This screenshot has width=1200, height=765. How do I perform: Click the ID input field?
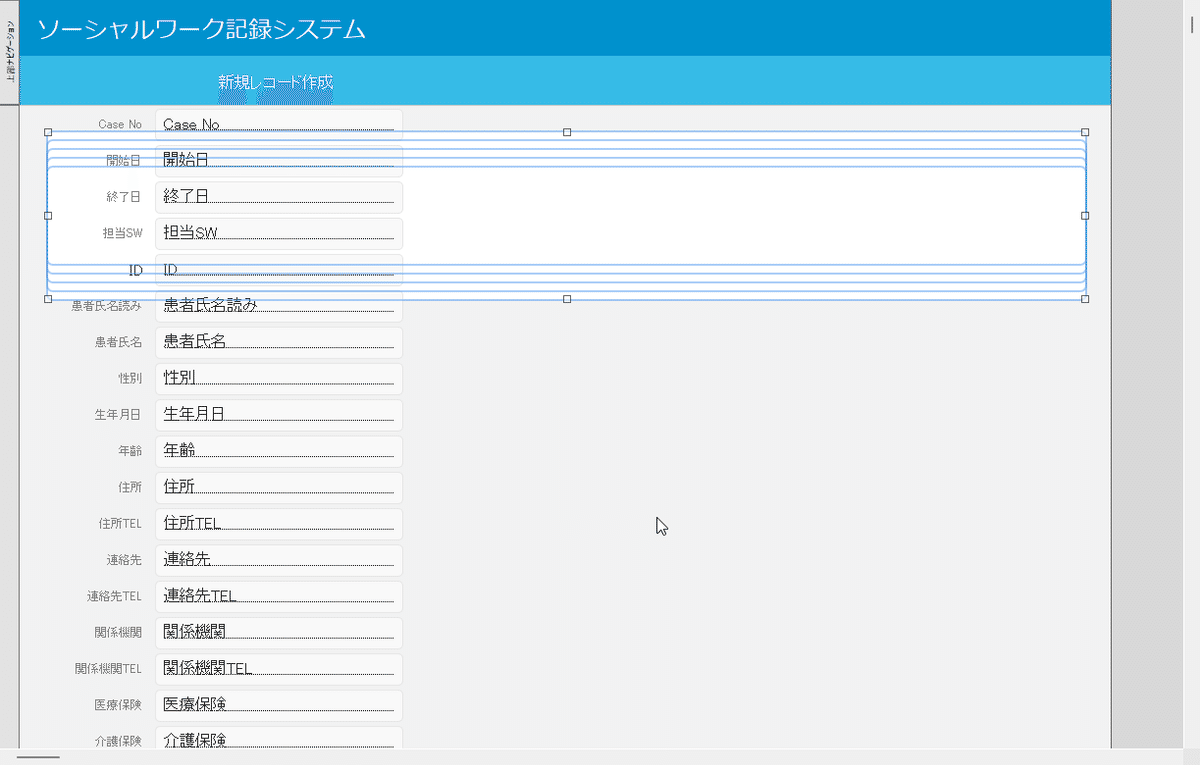(x=279, y=270)
